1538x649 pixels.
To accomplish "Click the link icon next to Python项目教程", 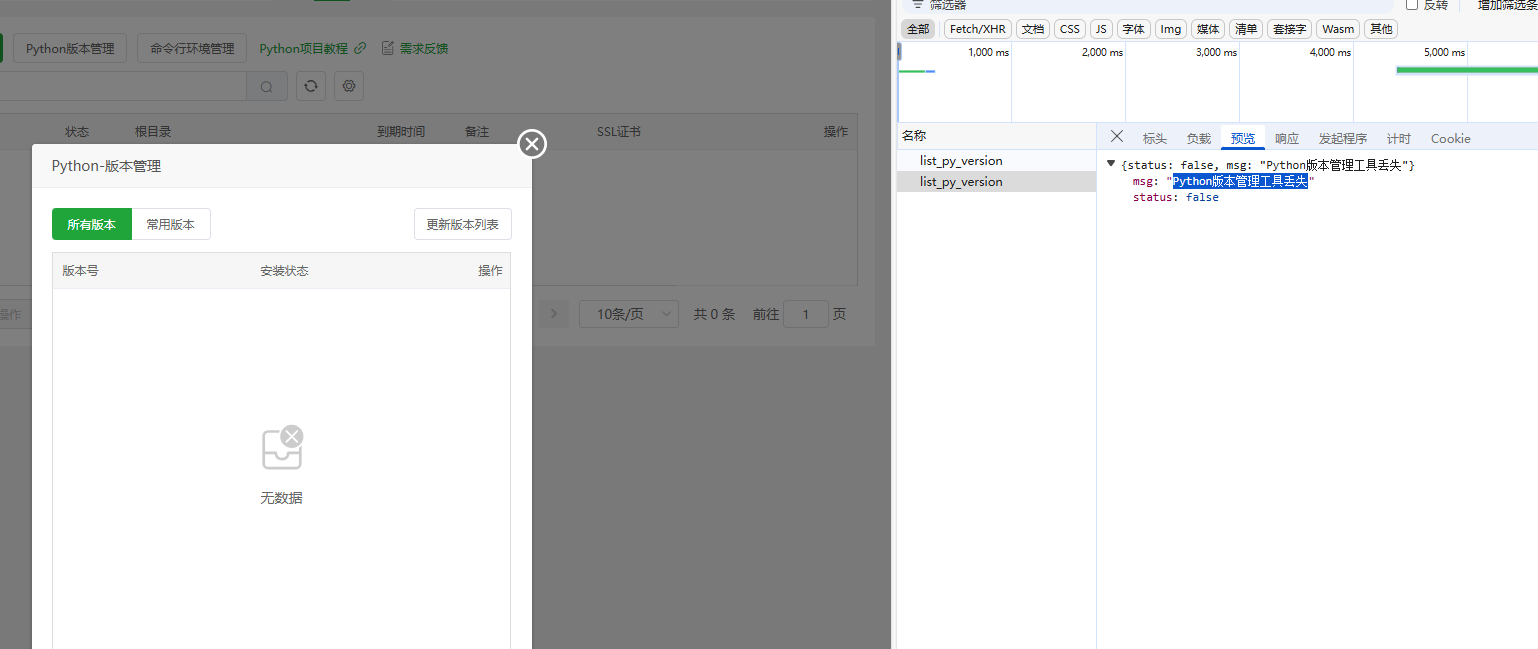I will 360,47.
